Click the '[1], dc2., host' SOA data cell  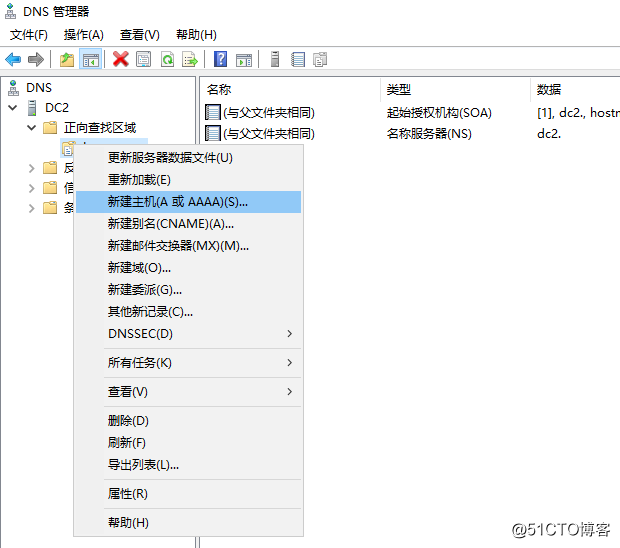click(578, 113)
